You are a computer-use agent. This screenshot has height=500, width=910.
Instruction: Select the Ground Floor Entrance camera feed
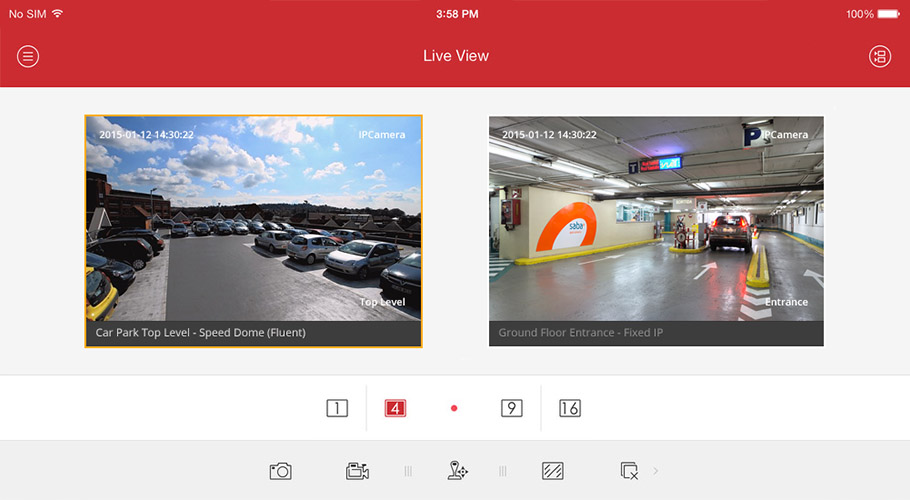coord(656,218)
